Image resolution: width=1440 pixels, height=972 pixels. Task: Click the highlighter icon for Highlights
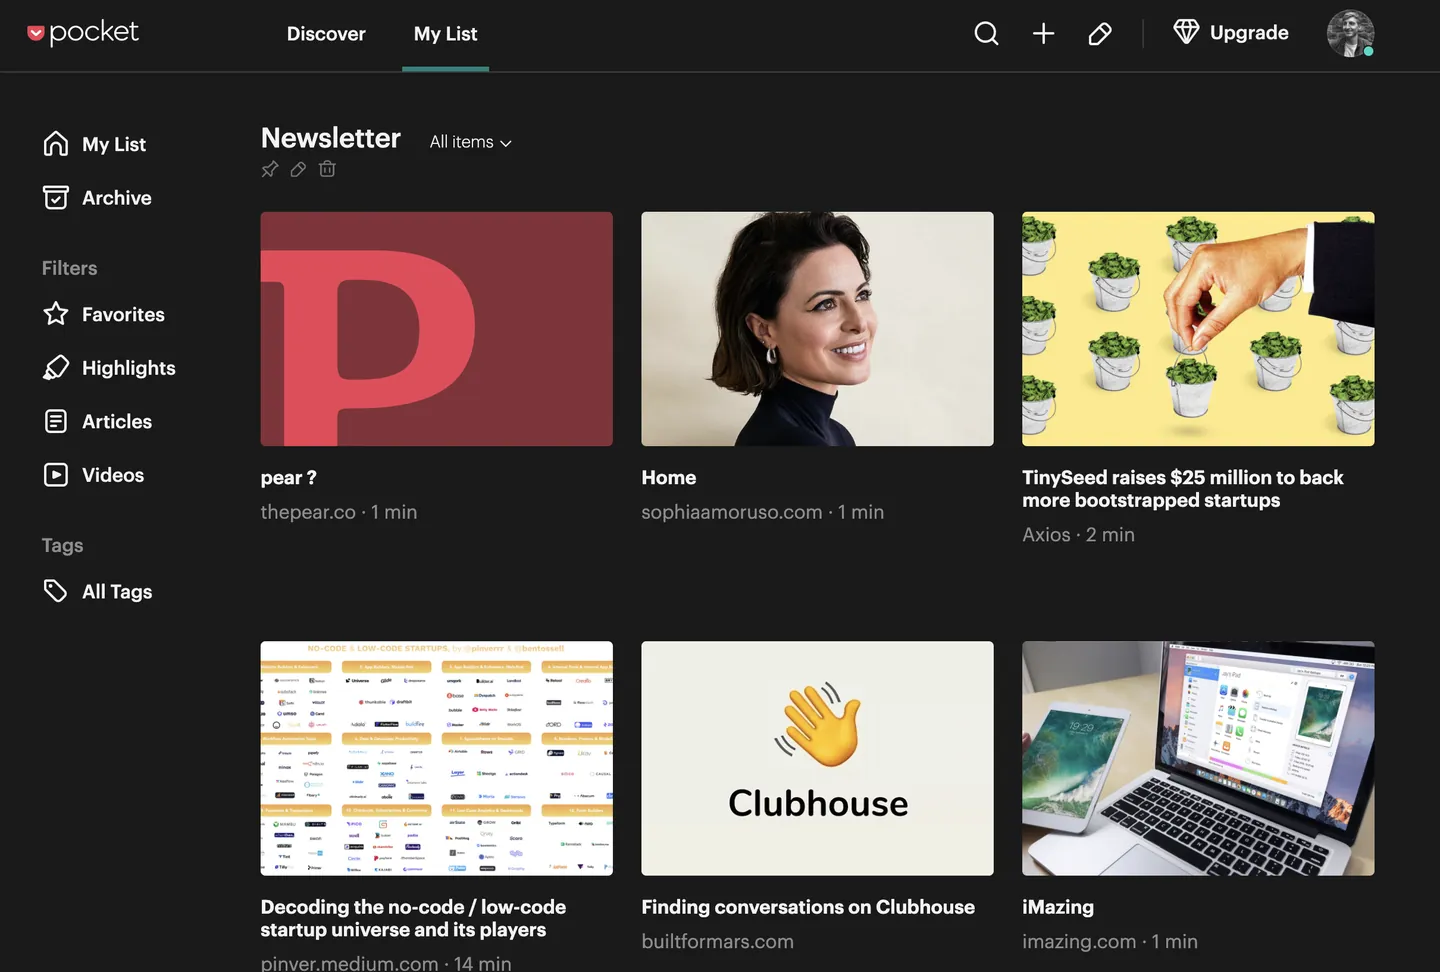(x=56, y=368)
